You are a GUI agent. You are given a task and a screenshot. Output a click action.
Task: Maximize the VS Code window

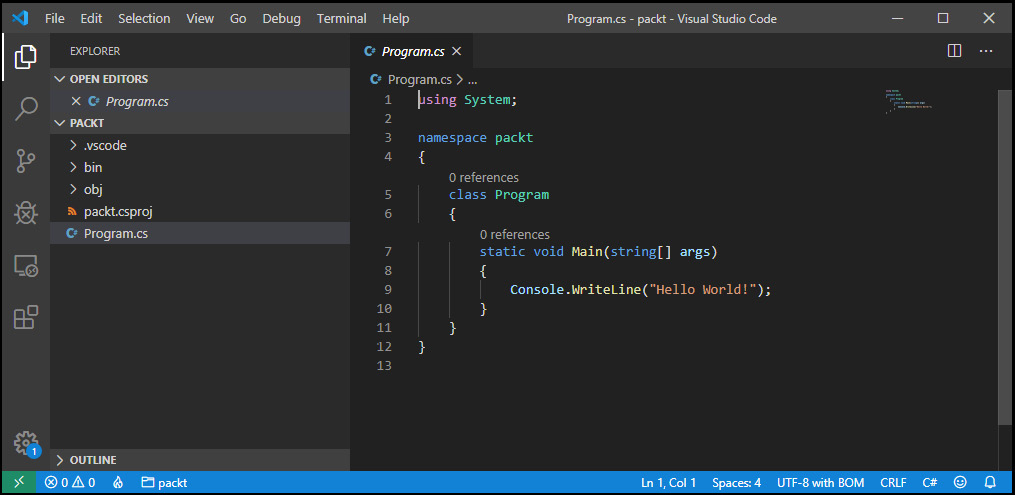pyautogui.click(x=943, y=18)
